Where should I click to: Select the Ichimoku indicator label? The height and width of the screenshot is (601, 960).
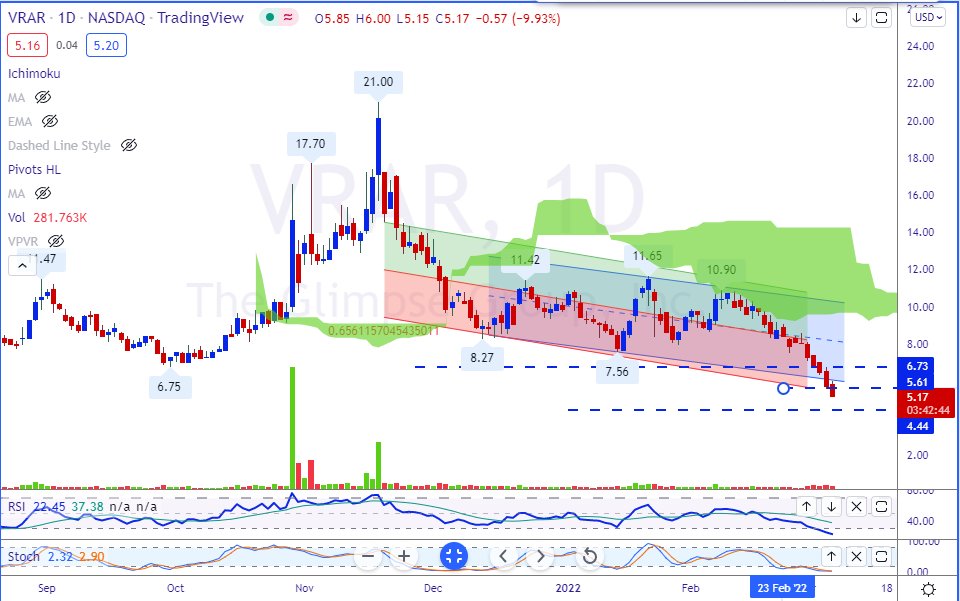34,73
